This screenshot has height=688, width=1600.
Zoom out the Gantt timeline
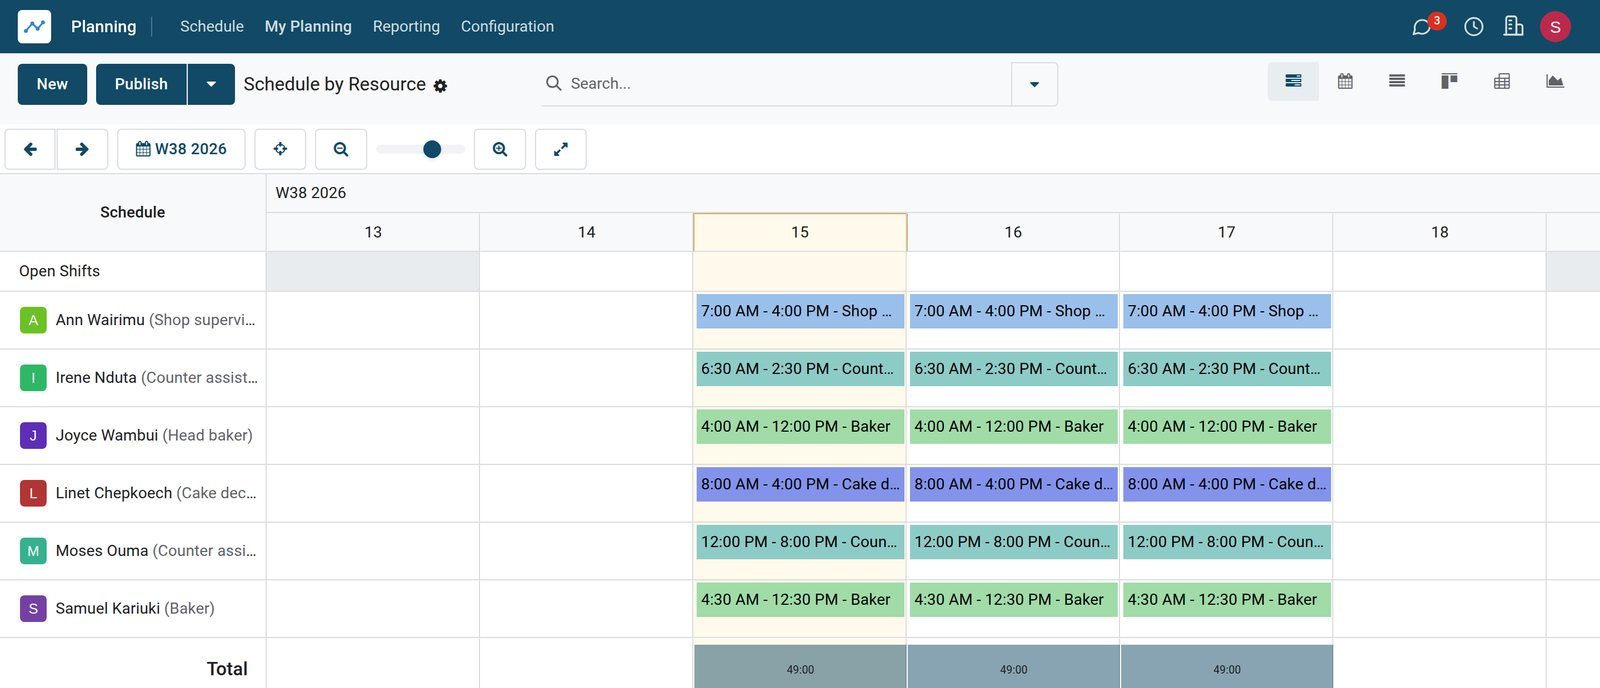click(x=341, y=149)
